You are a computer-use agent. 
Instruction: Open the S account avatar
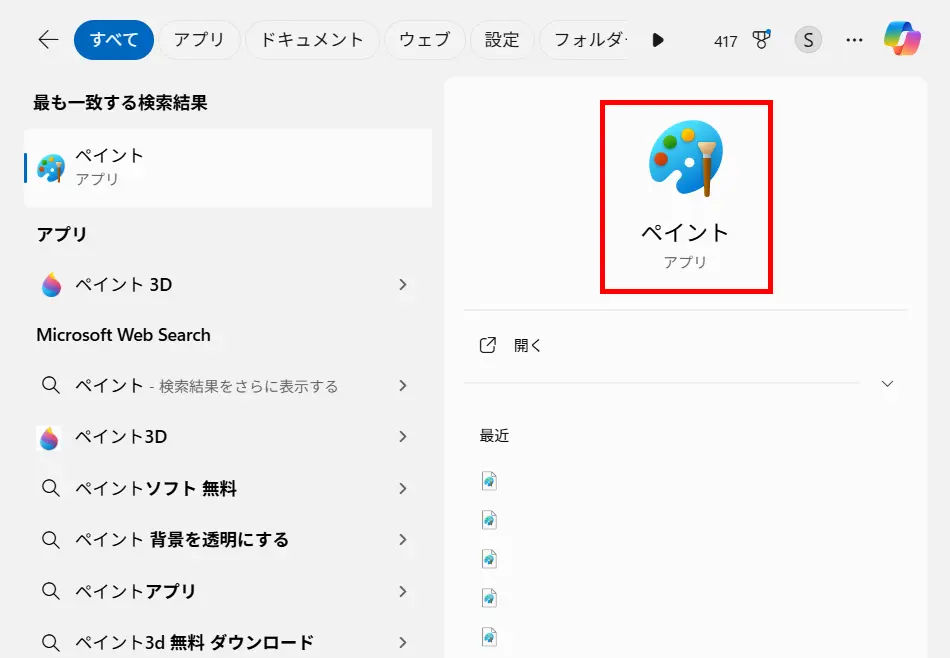[808, 40]
